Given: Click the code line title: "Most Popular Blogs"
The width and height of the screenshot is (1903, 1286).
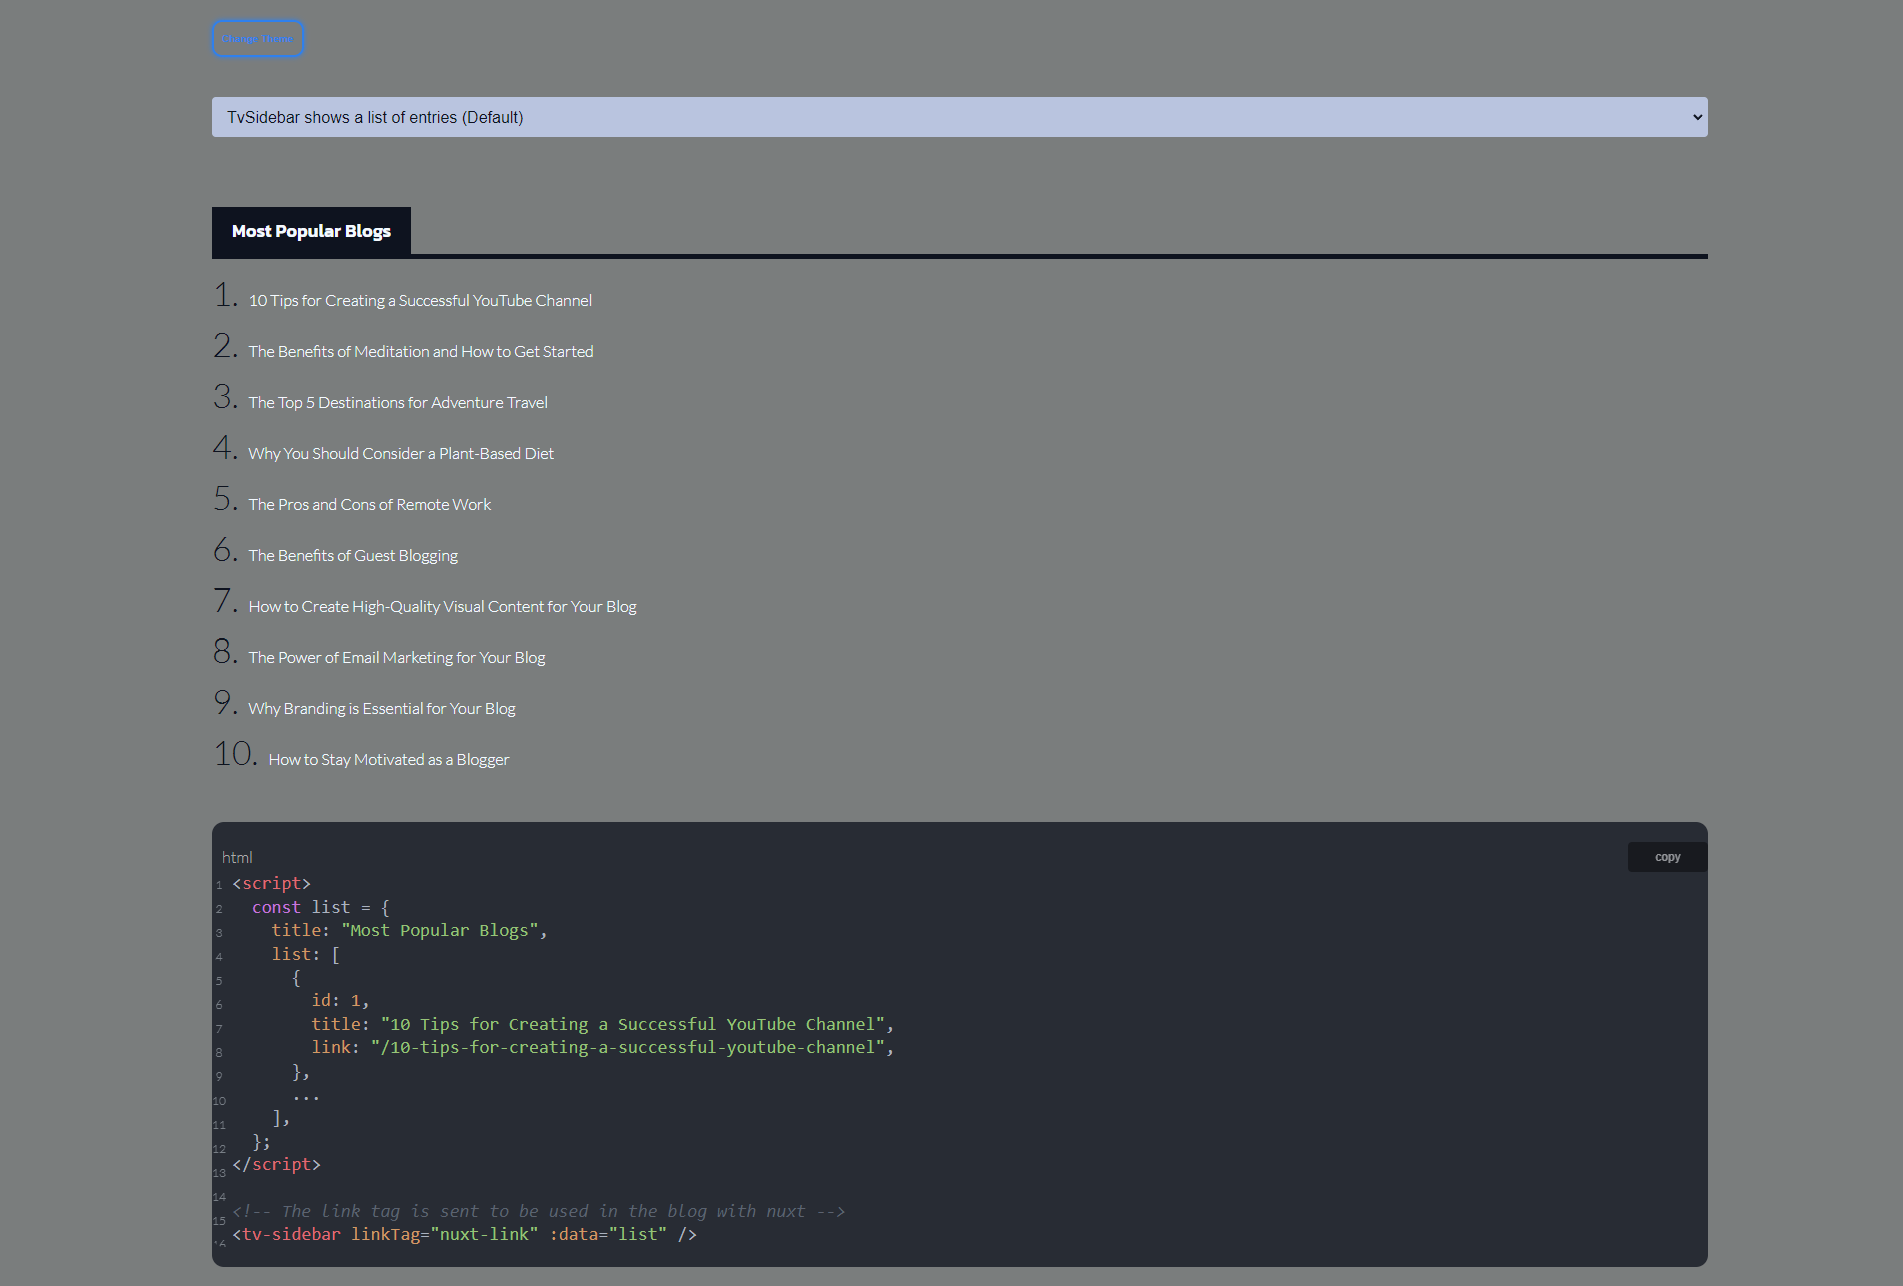Looking at the screenshot, I should coord(409,930).
